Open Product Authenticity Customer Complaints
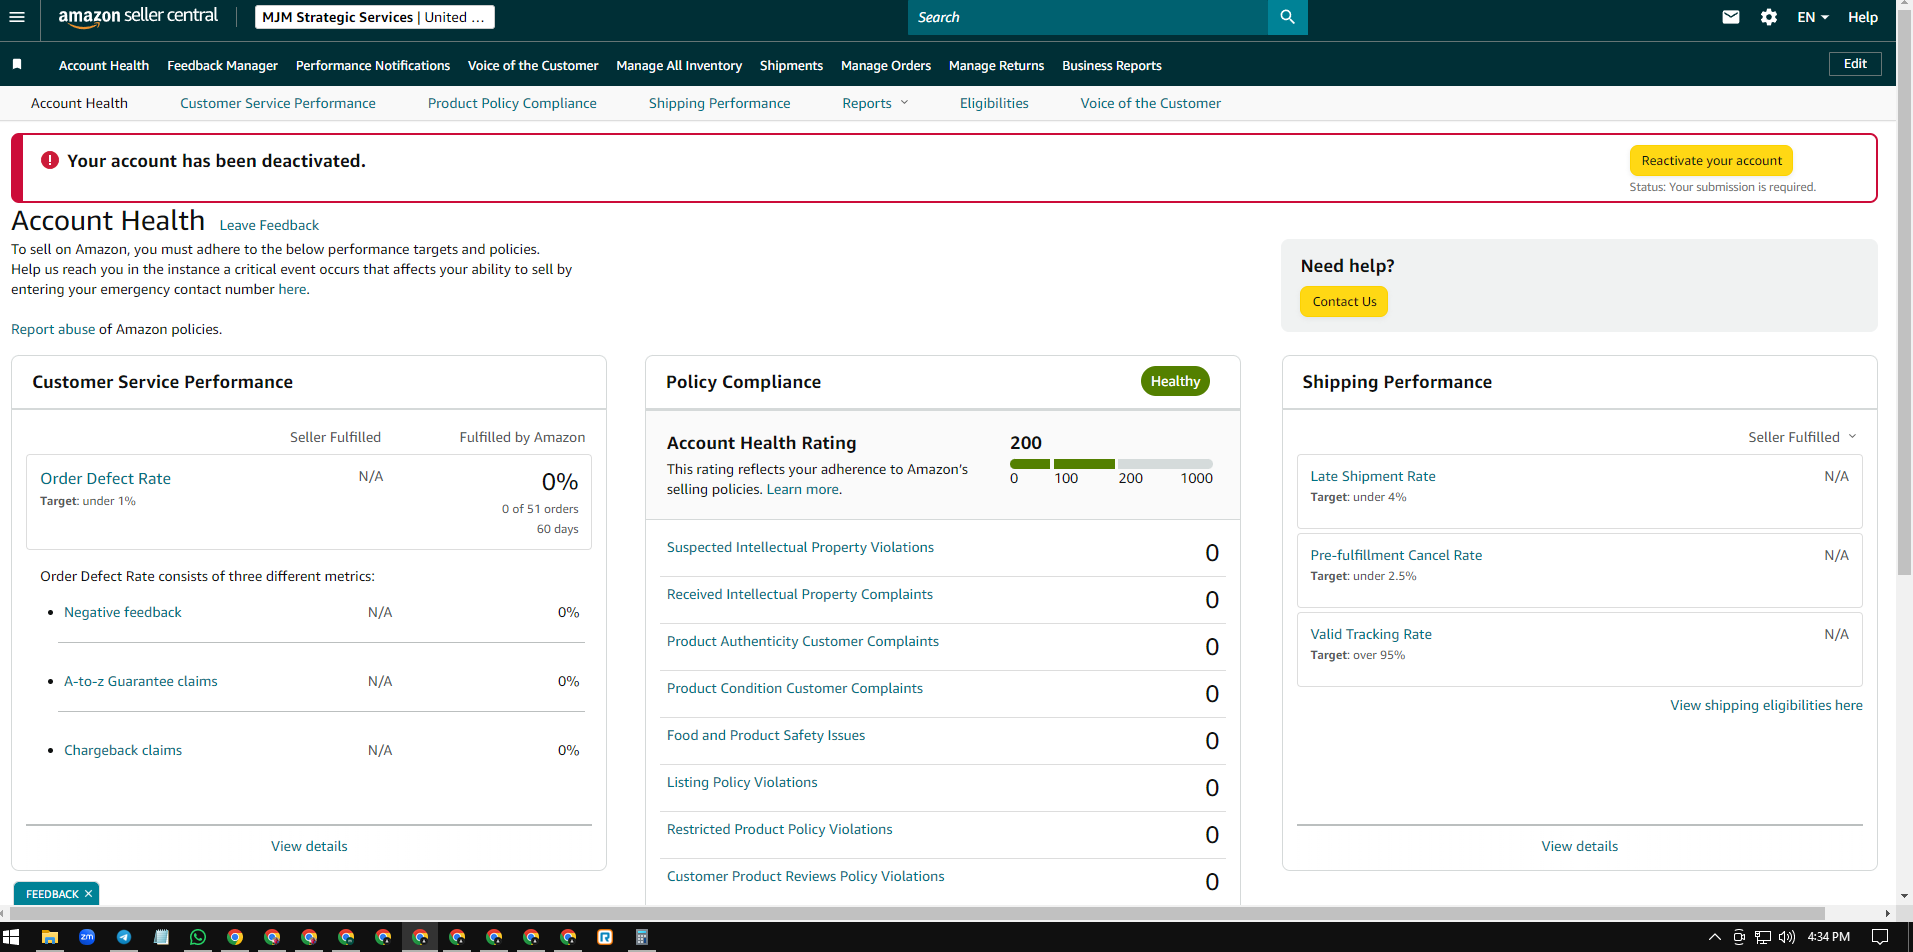 click(x=803, y=641)
